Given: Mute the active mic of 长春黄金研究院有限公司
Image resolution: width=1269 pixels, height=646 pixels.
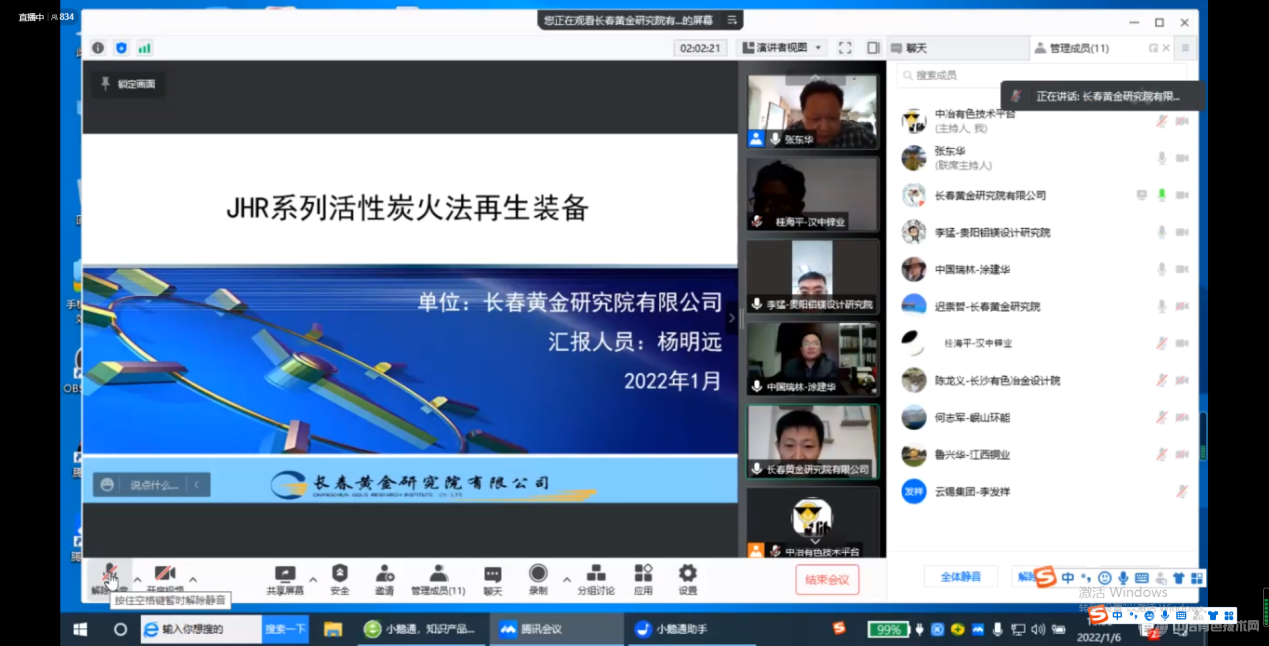Looking at the screenshot, I should (1161, 195).
